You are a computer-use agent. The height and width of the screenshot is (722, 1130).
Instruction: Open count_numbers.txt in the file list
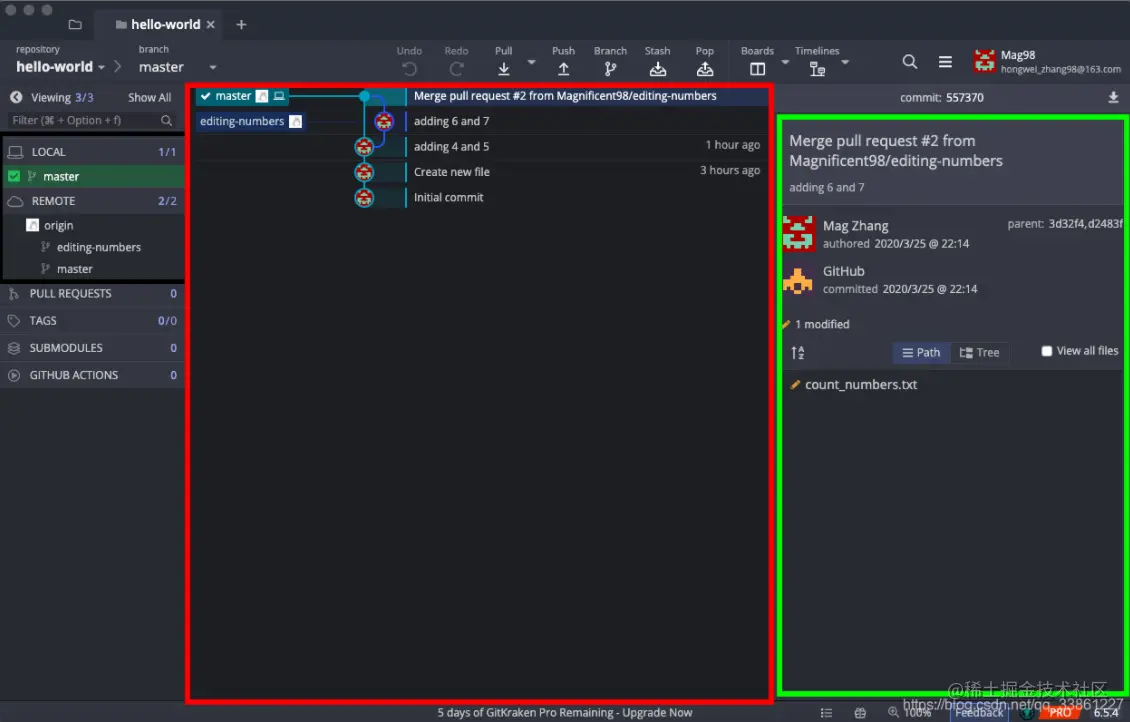[860, 385]
